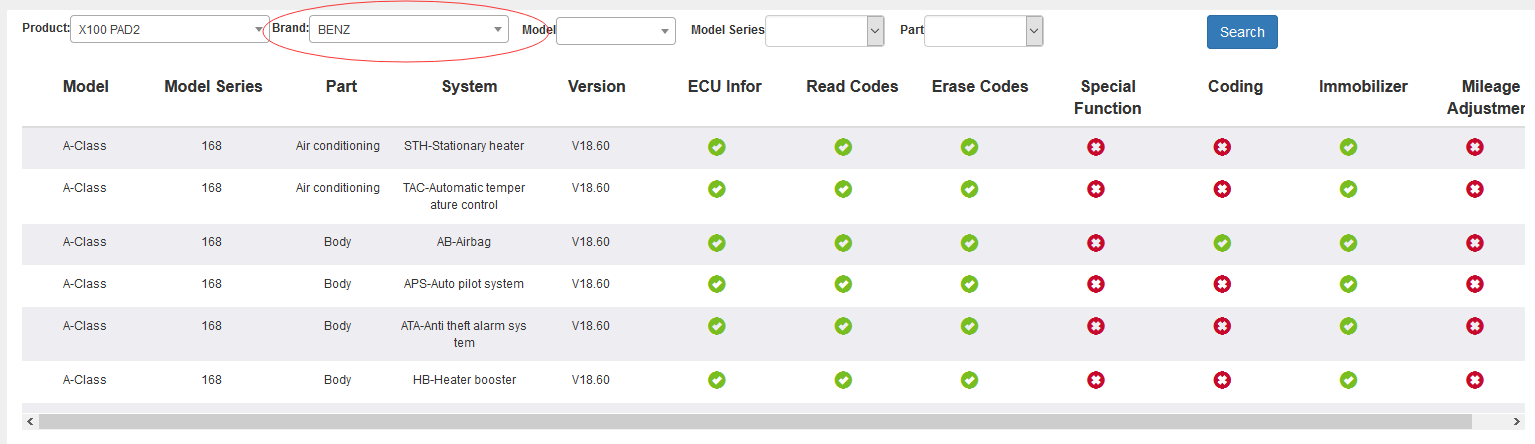Click the System column header
The height and width of the screenshot is (444, 1535).
tap(469, 87)
